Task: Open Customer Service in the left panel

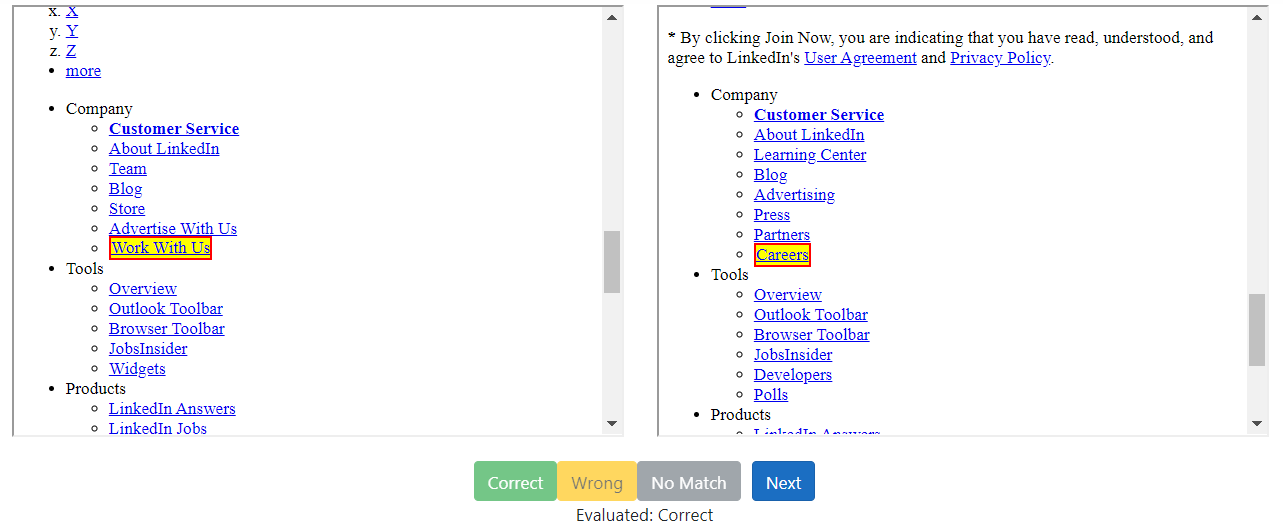Action: tap(174, 129)
